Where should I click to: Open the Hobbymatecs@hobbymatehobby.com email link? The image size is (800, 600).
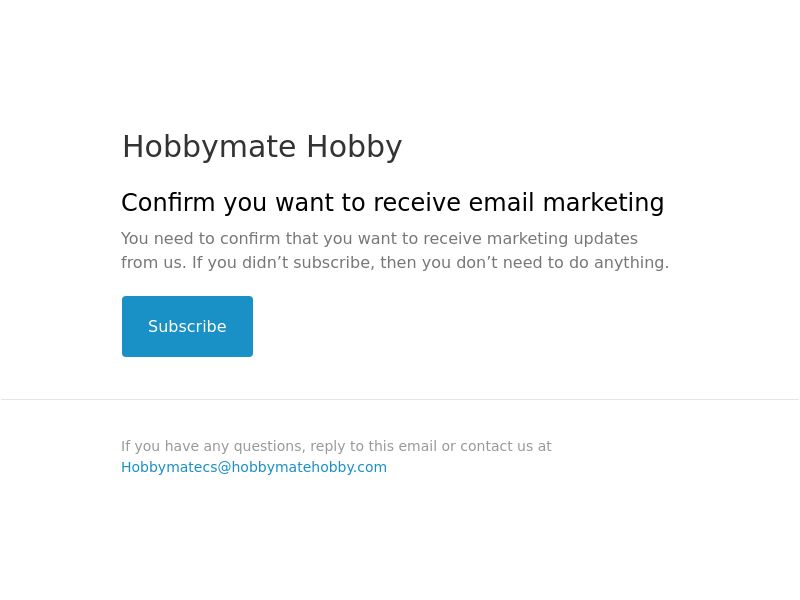coord(254,467)
